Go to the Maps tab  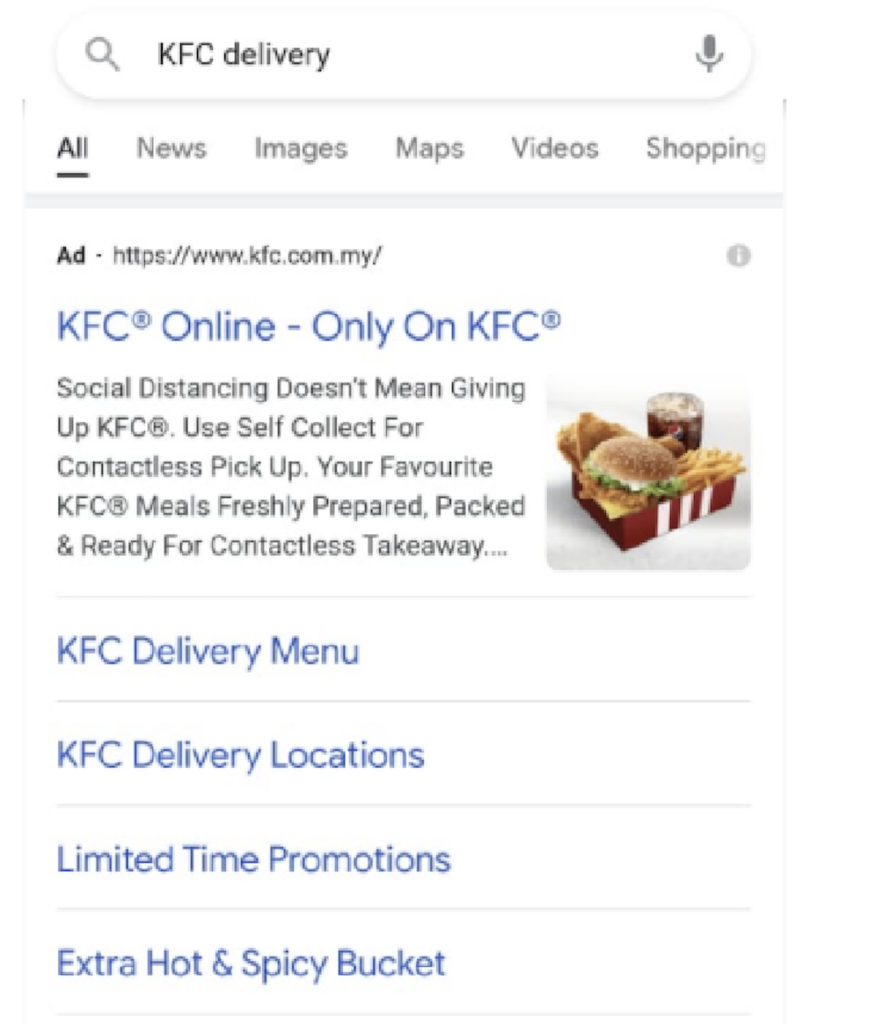[429, 149]
